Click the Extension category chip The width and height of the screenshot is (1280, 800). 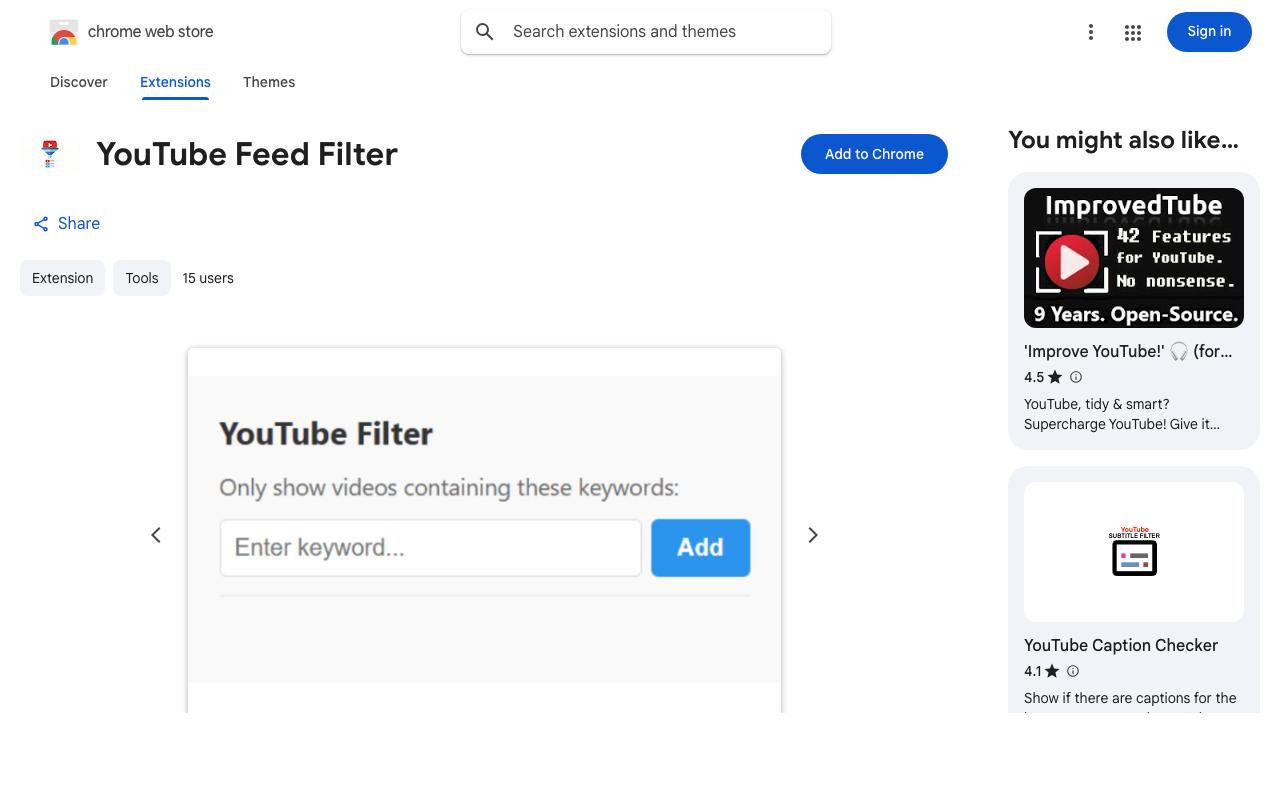tap(62, 278)
